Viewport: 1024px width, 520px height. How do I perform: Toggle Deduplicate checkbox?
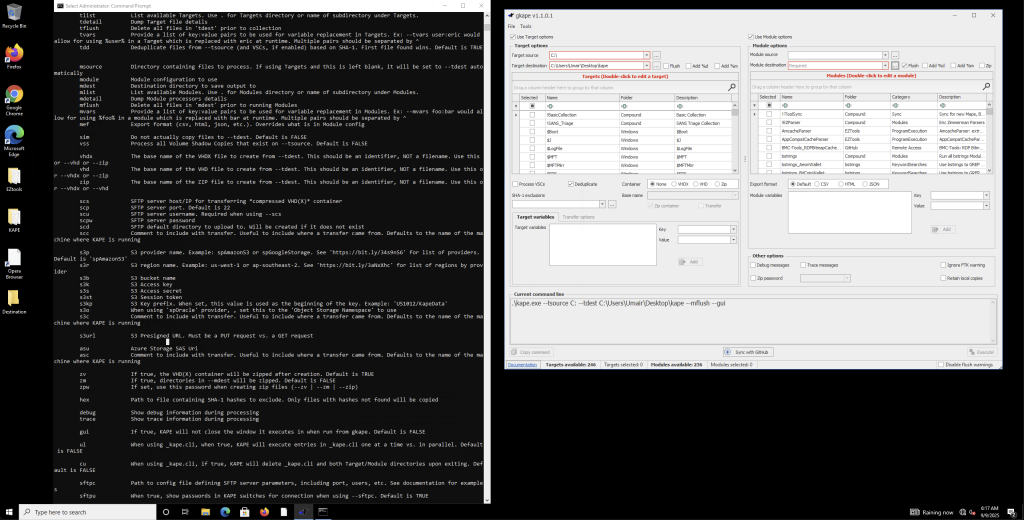(x=571, y=184)
